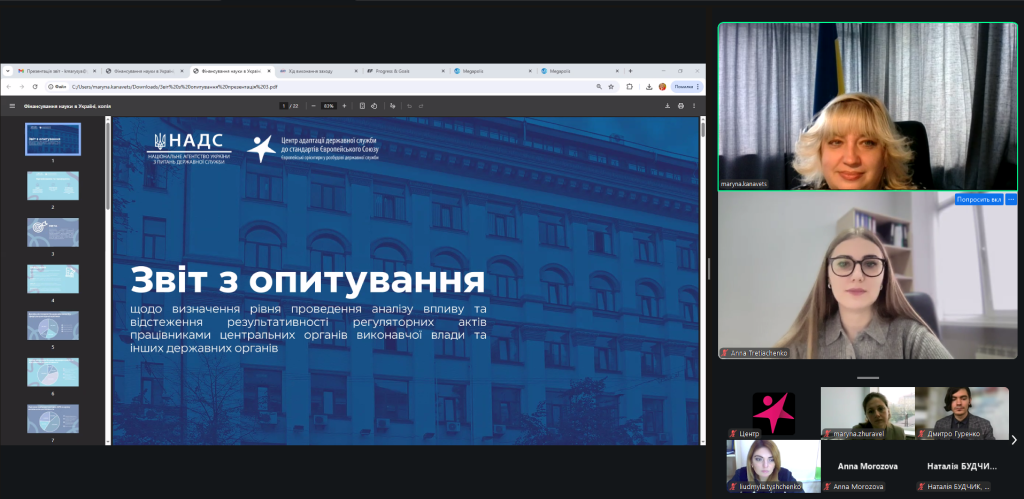Rotate the PDF counterclockwise
The image size is (1024, 499).
tap(375, 105)
